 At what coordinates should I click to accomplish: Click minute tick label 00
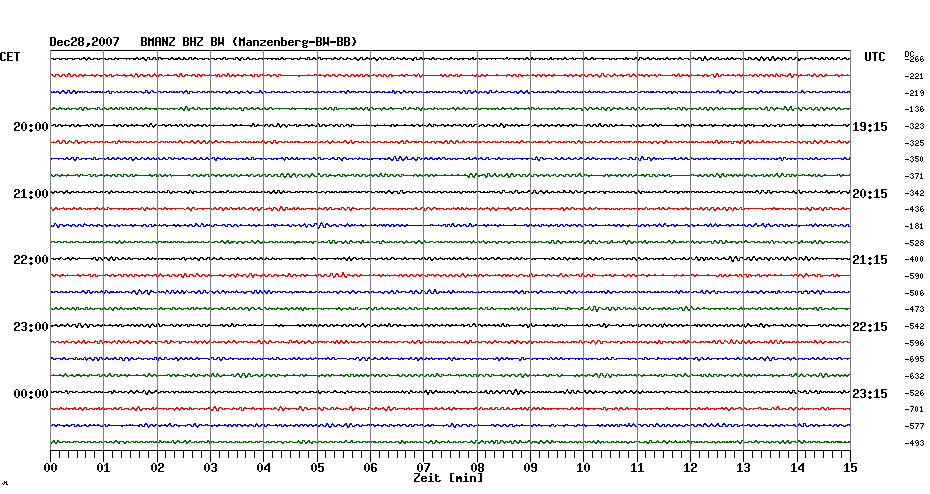(x=50, y=468)
